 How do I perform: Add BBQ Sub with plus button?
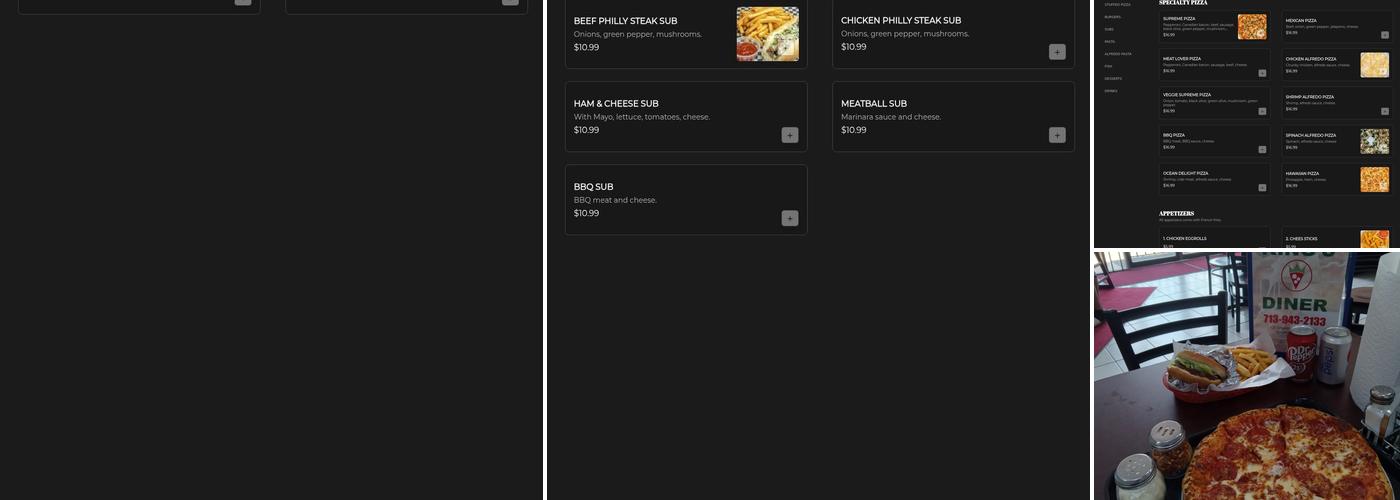pos(790,218)
